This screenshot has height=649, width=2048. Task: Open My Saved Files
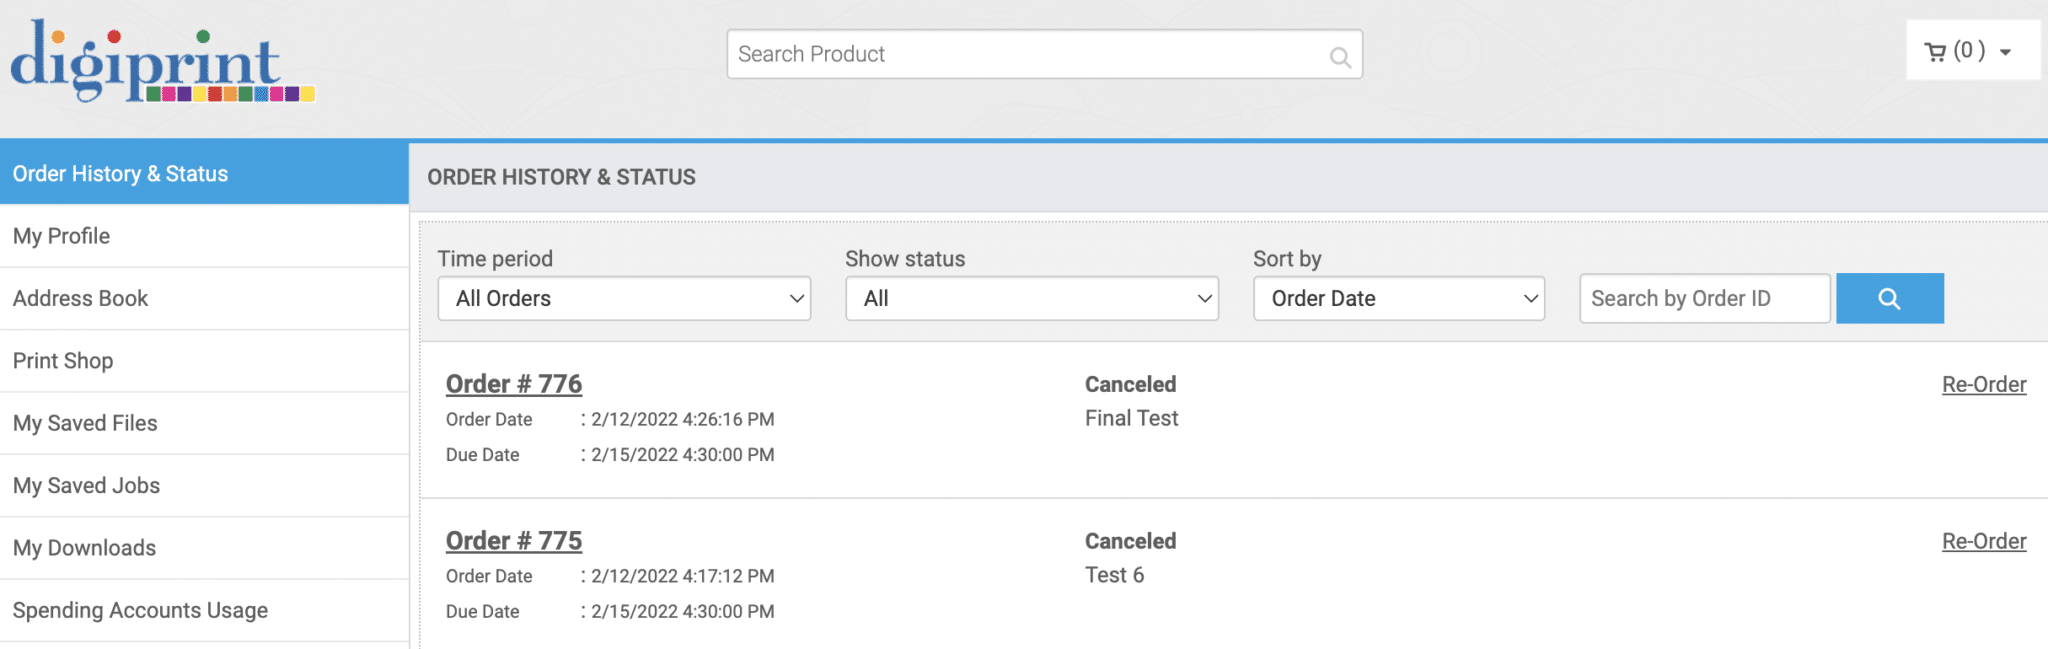[x=204, y=423]
